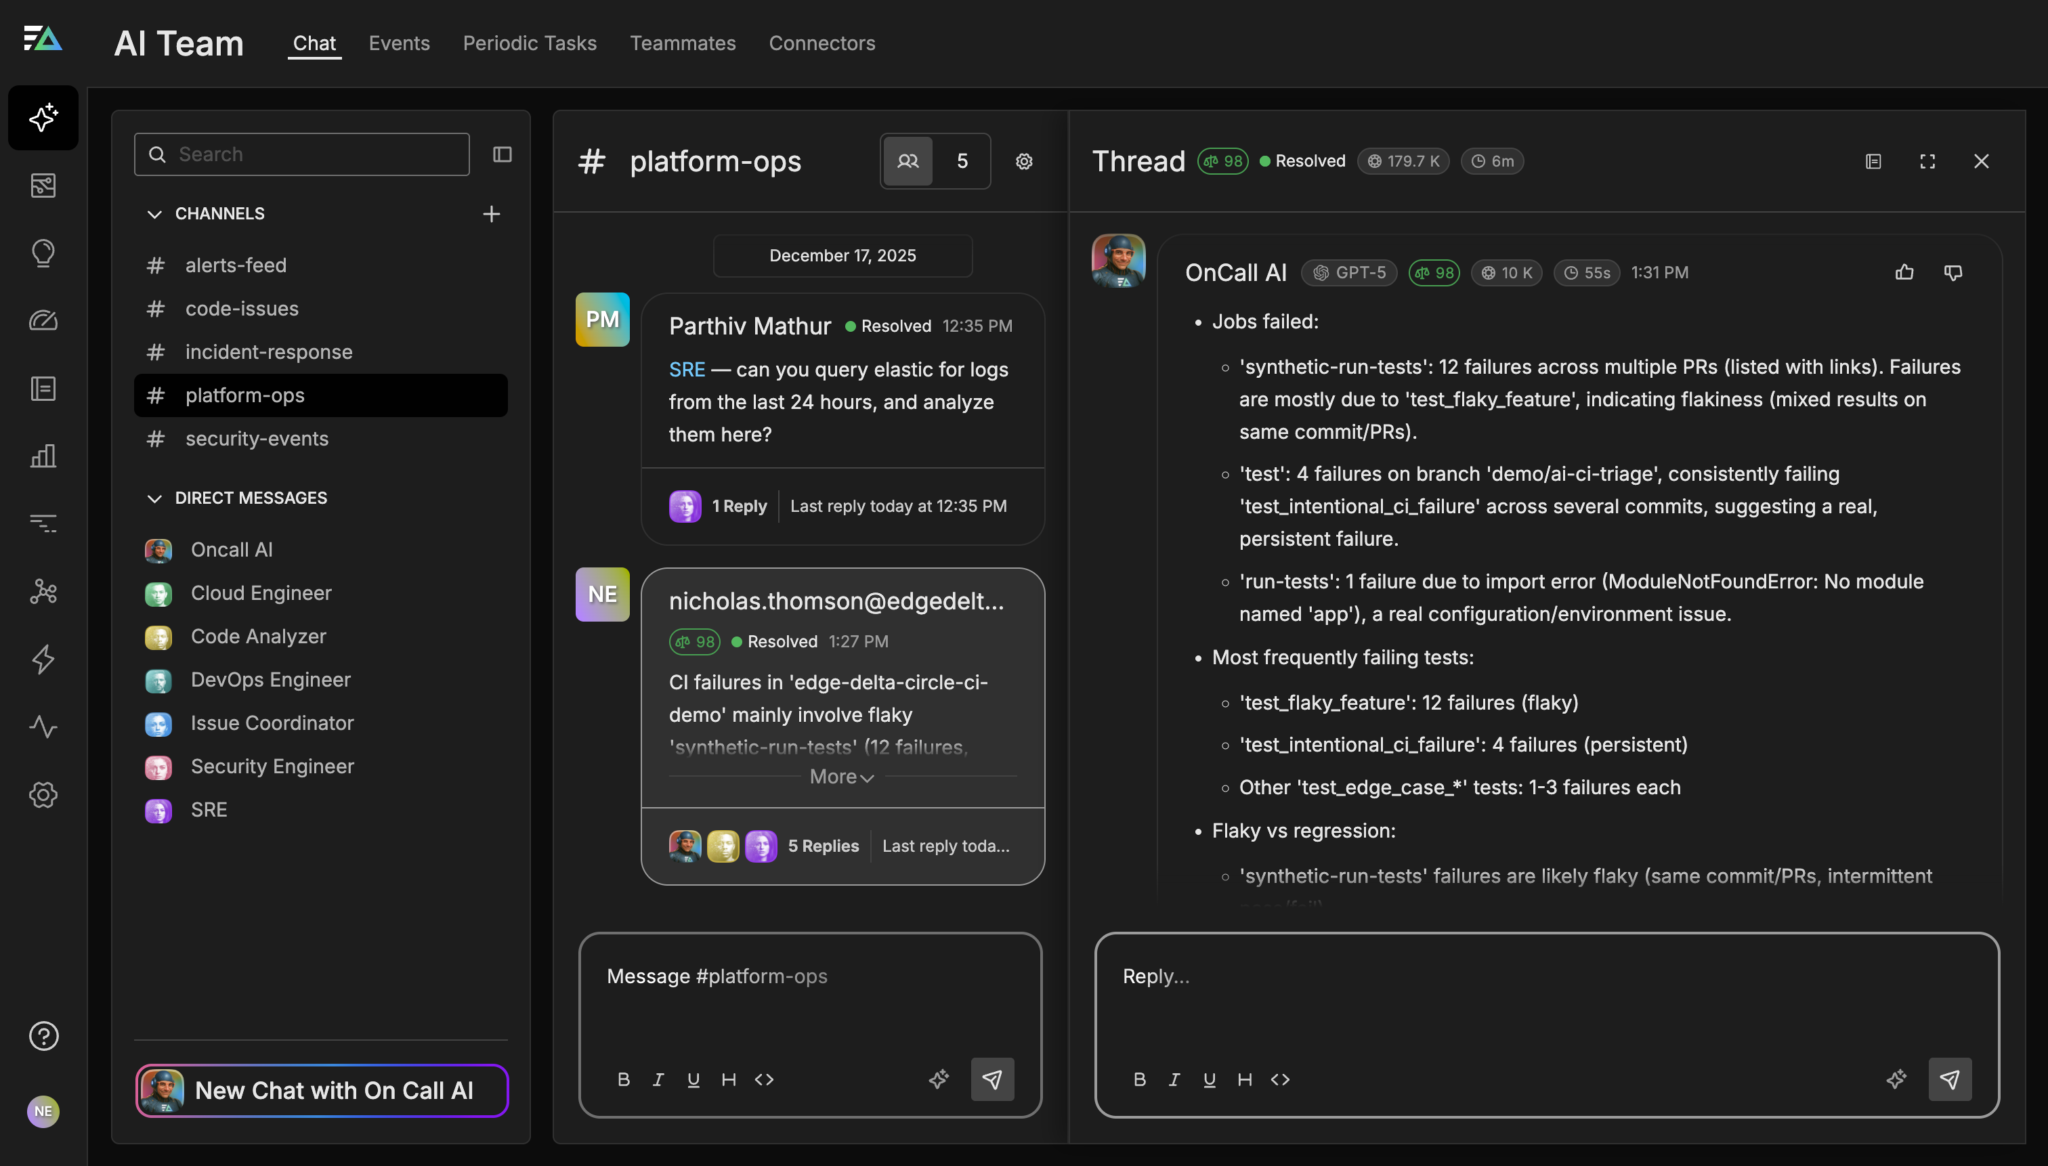Open the logs list icon in left sidebar
2048x1166 pixels.
43,388
